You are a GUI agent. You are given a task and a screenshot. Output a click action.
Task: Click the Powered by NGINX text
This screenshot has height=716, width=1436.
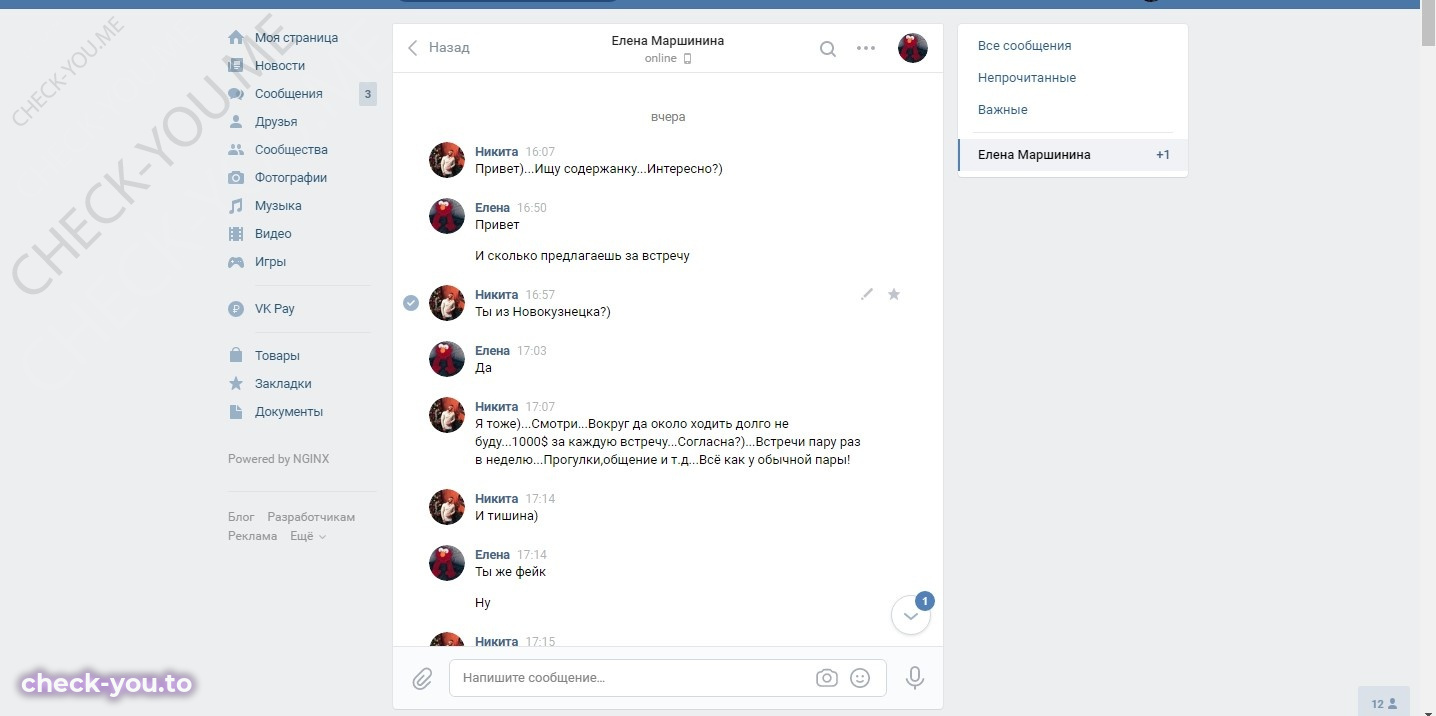(278, 459)
